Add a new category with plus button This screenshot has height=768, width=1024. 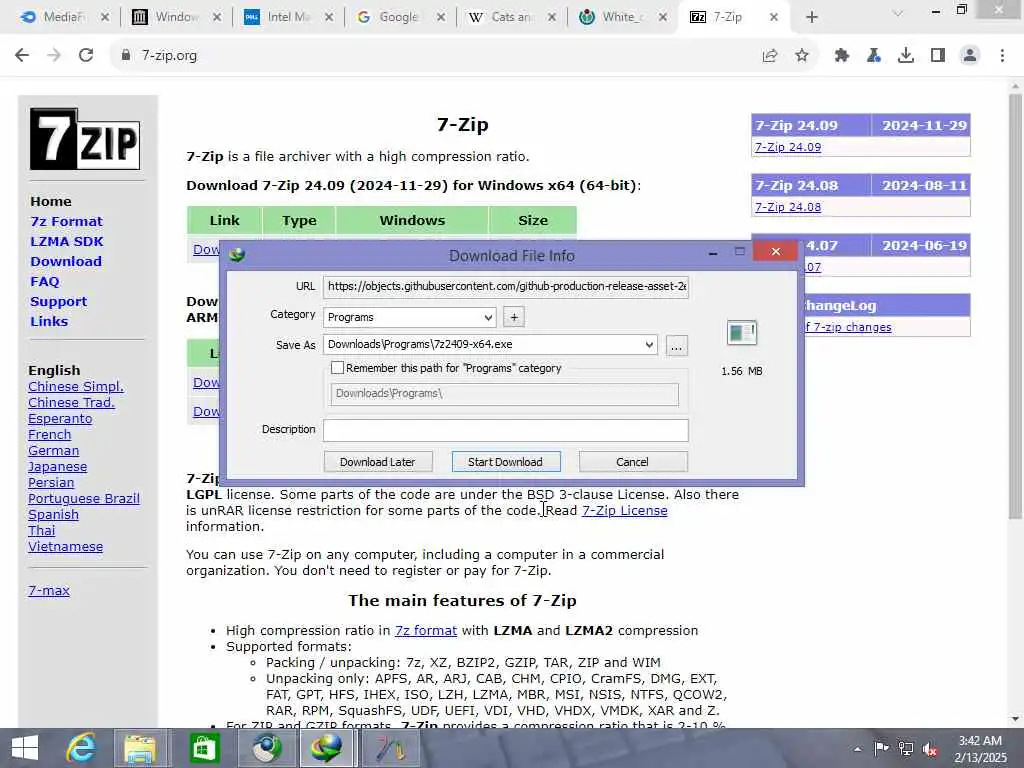point(514,317)
